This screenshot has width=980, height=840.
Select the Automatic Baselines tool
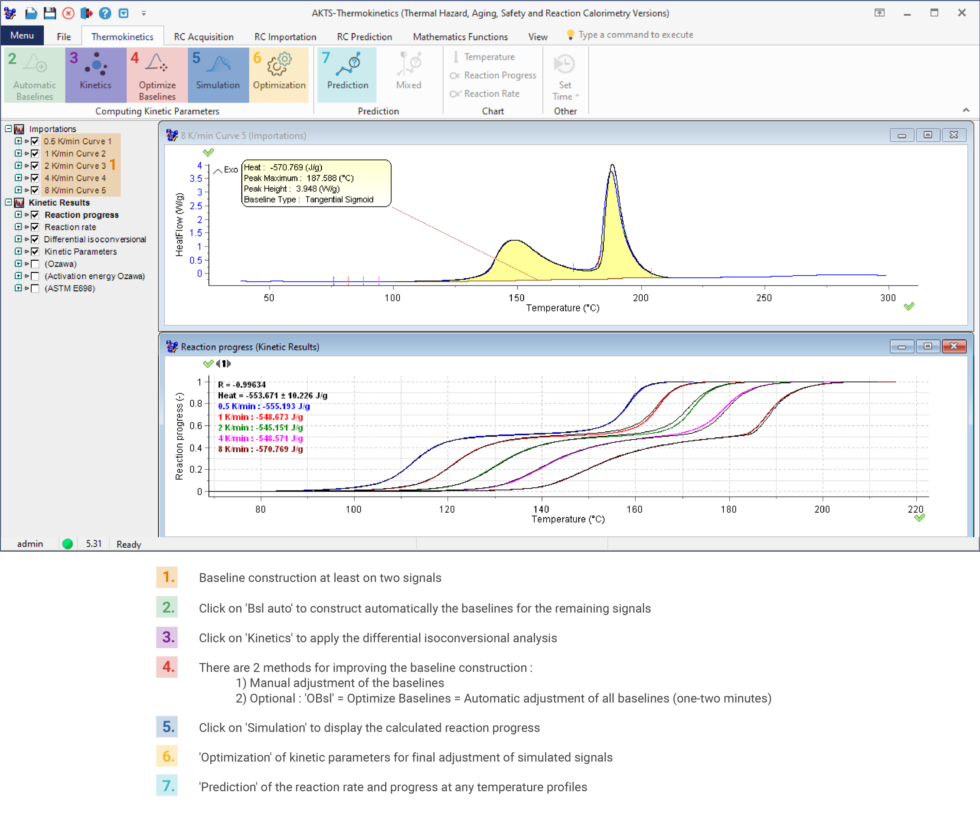pyautogui.click(x=33, y=73)
